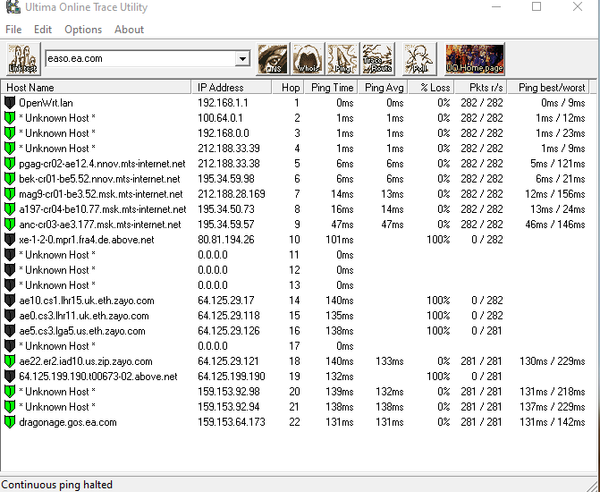Click green shield of ae22.er2.iad10.us.zip.zayo.com
600x492 pixels.
(x=10, y=362)
